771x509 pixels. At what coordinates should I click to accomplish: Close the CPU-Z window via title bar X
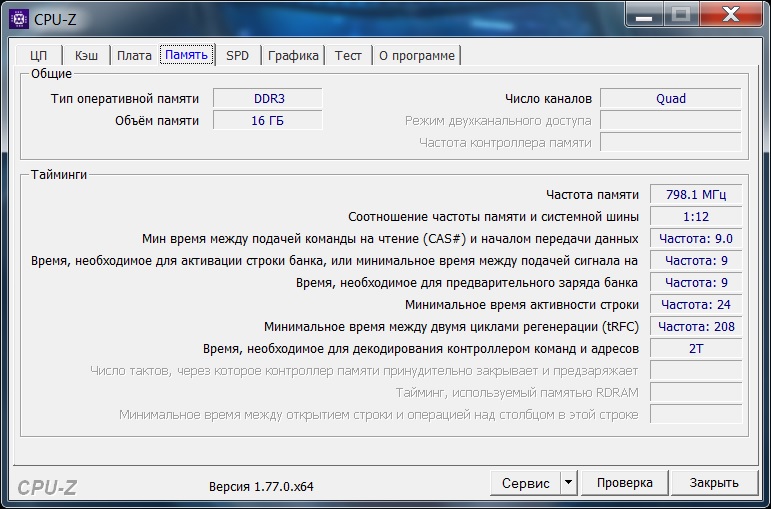[x=731, y=15]
